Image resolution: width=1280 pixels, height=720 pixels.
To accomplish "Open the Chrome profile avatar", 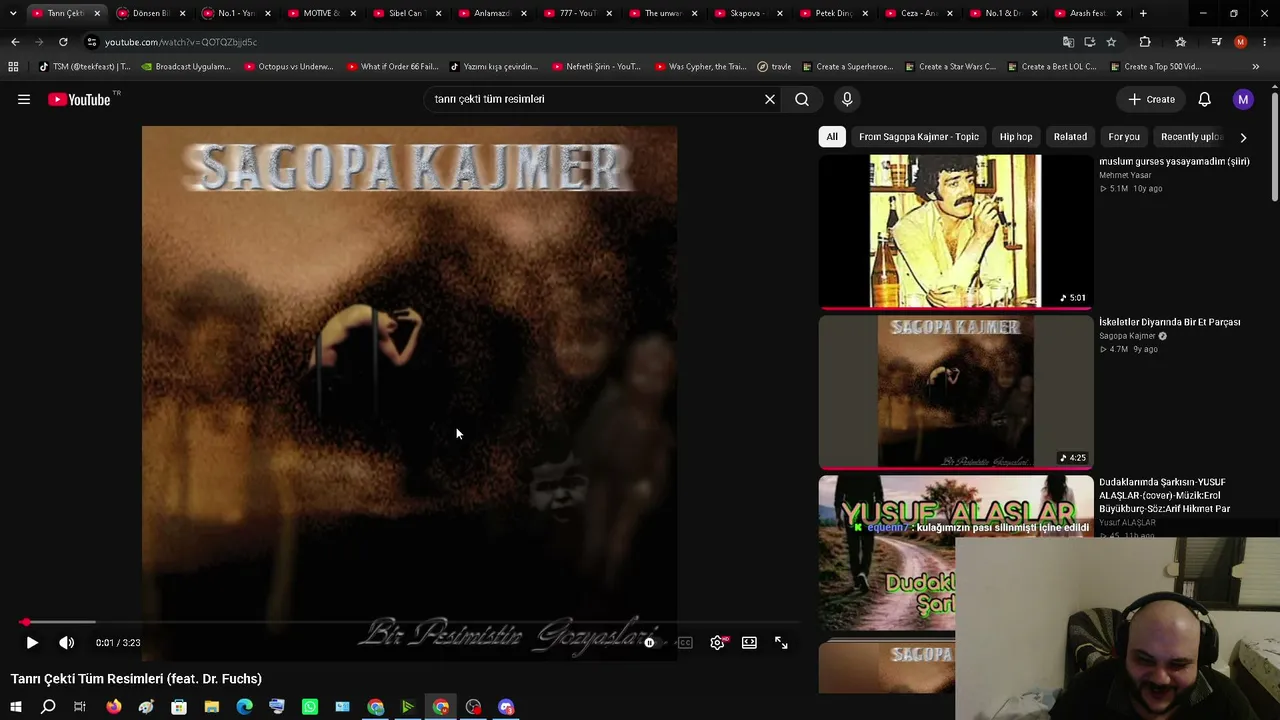I will (x=1240, y=42).
